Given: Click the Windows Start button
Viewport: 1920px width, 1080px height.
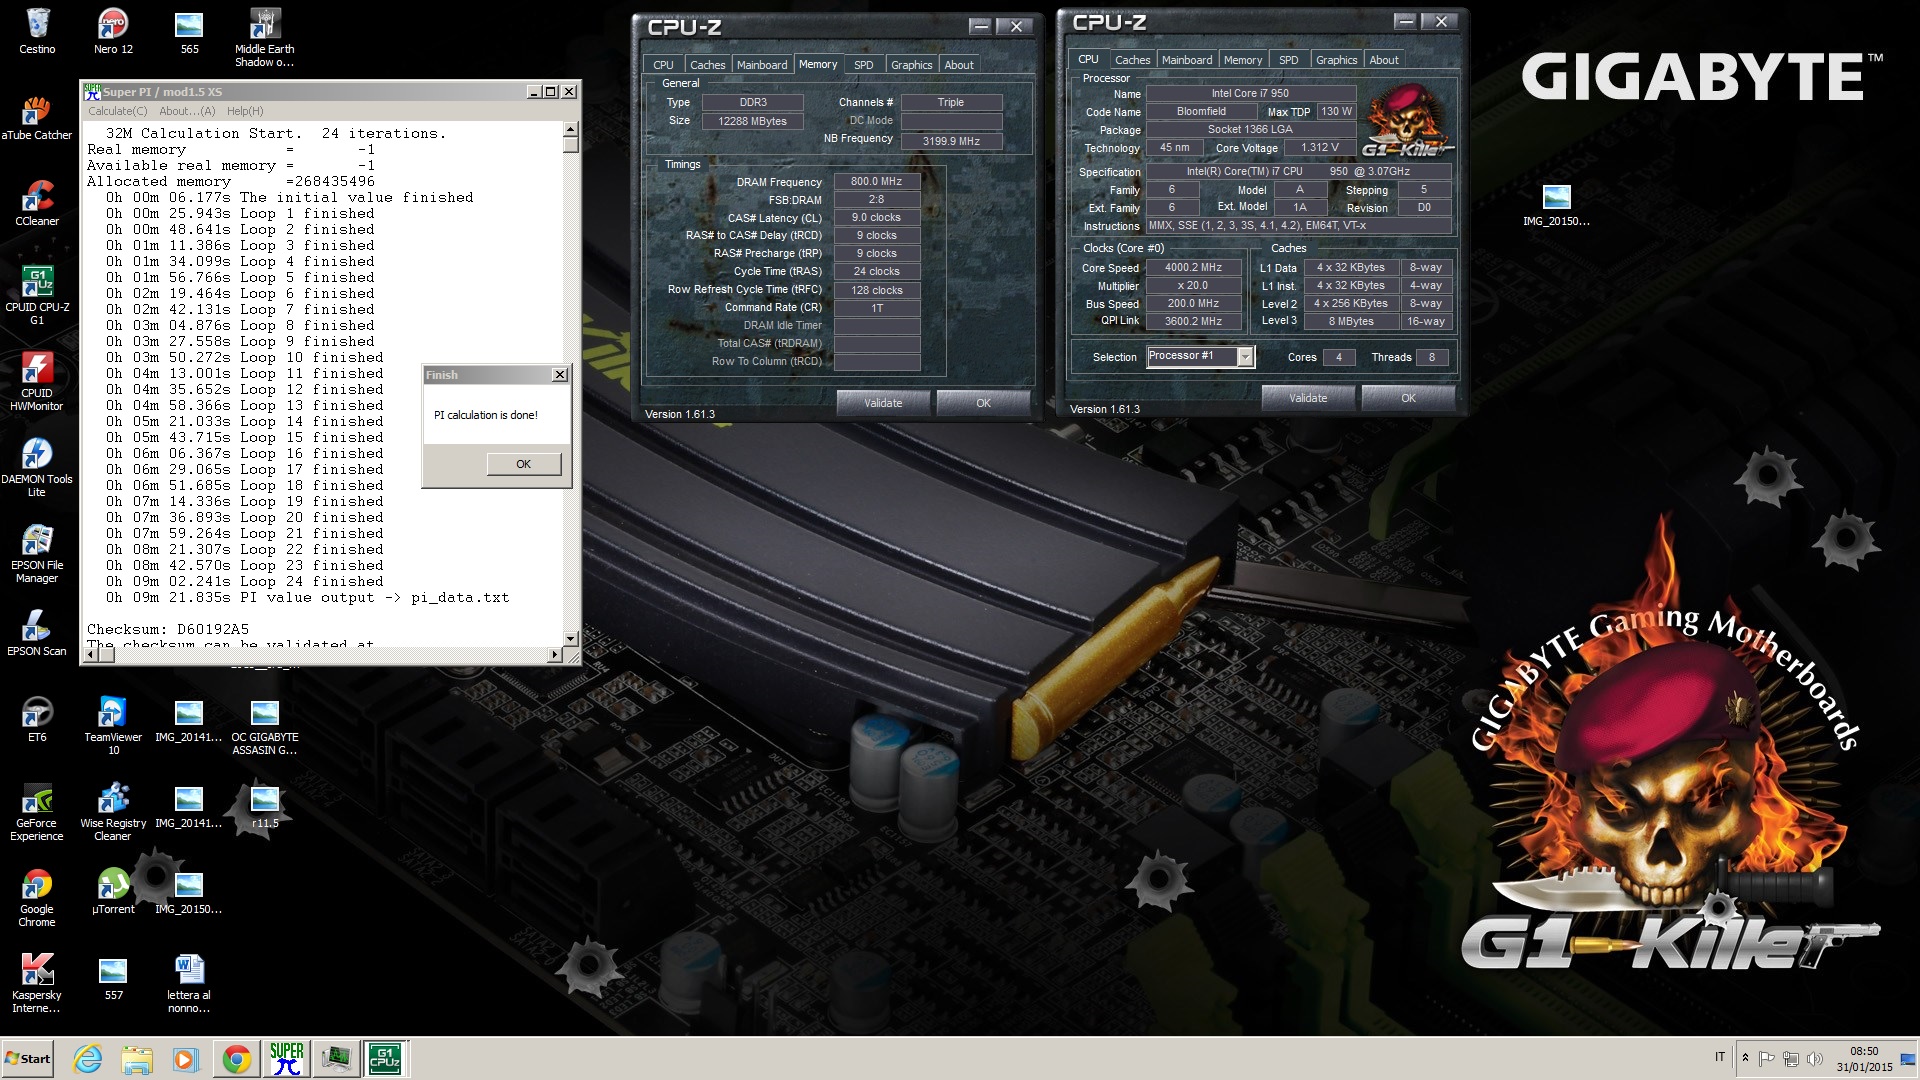Looking at the screenshot, I should pyautogui.click(x=28, y=1058).
